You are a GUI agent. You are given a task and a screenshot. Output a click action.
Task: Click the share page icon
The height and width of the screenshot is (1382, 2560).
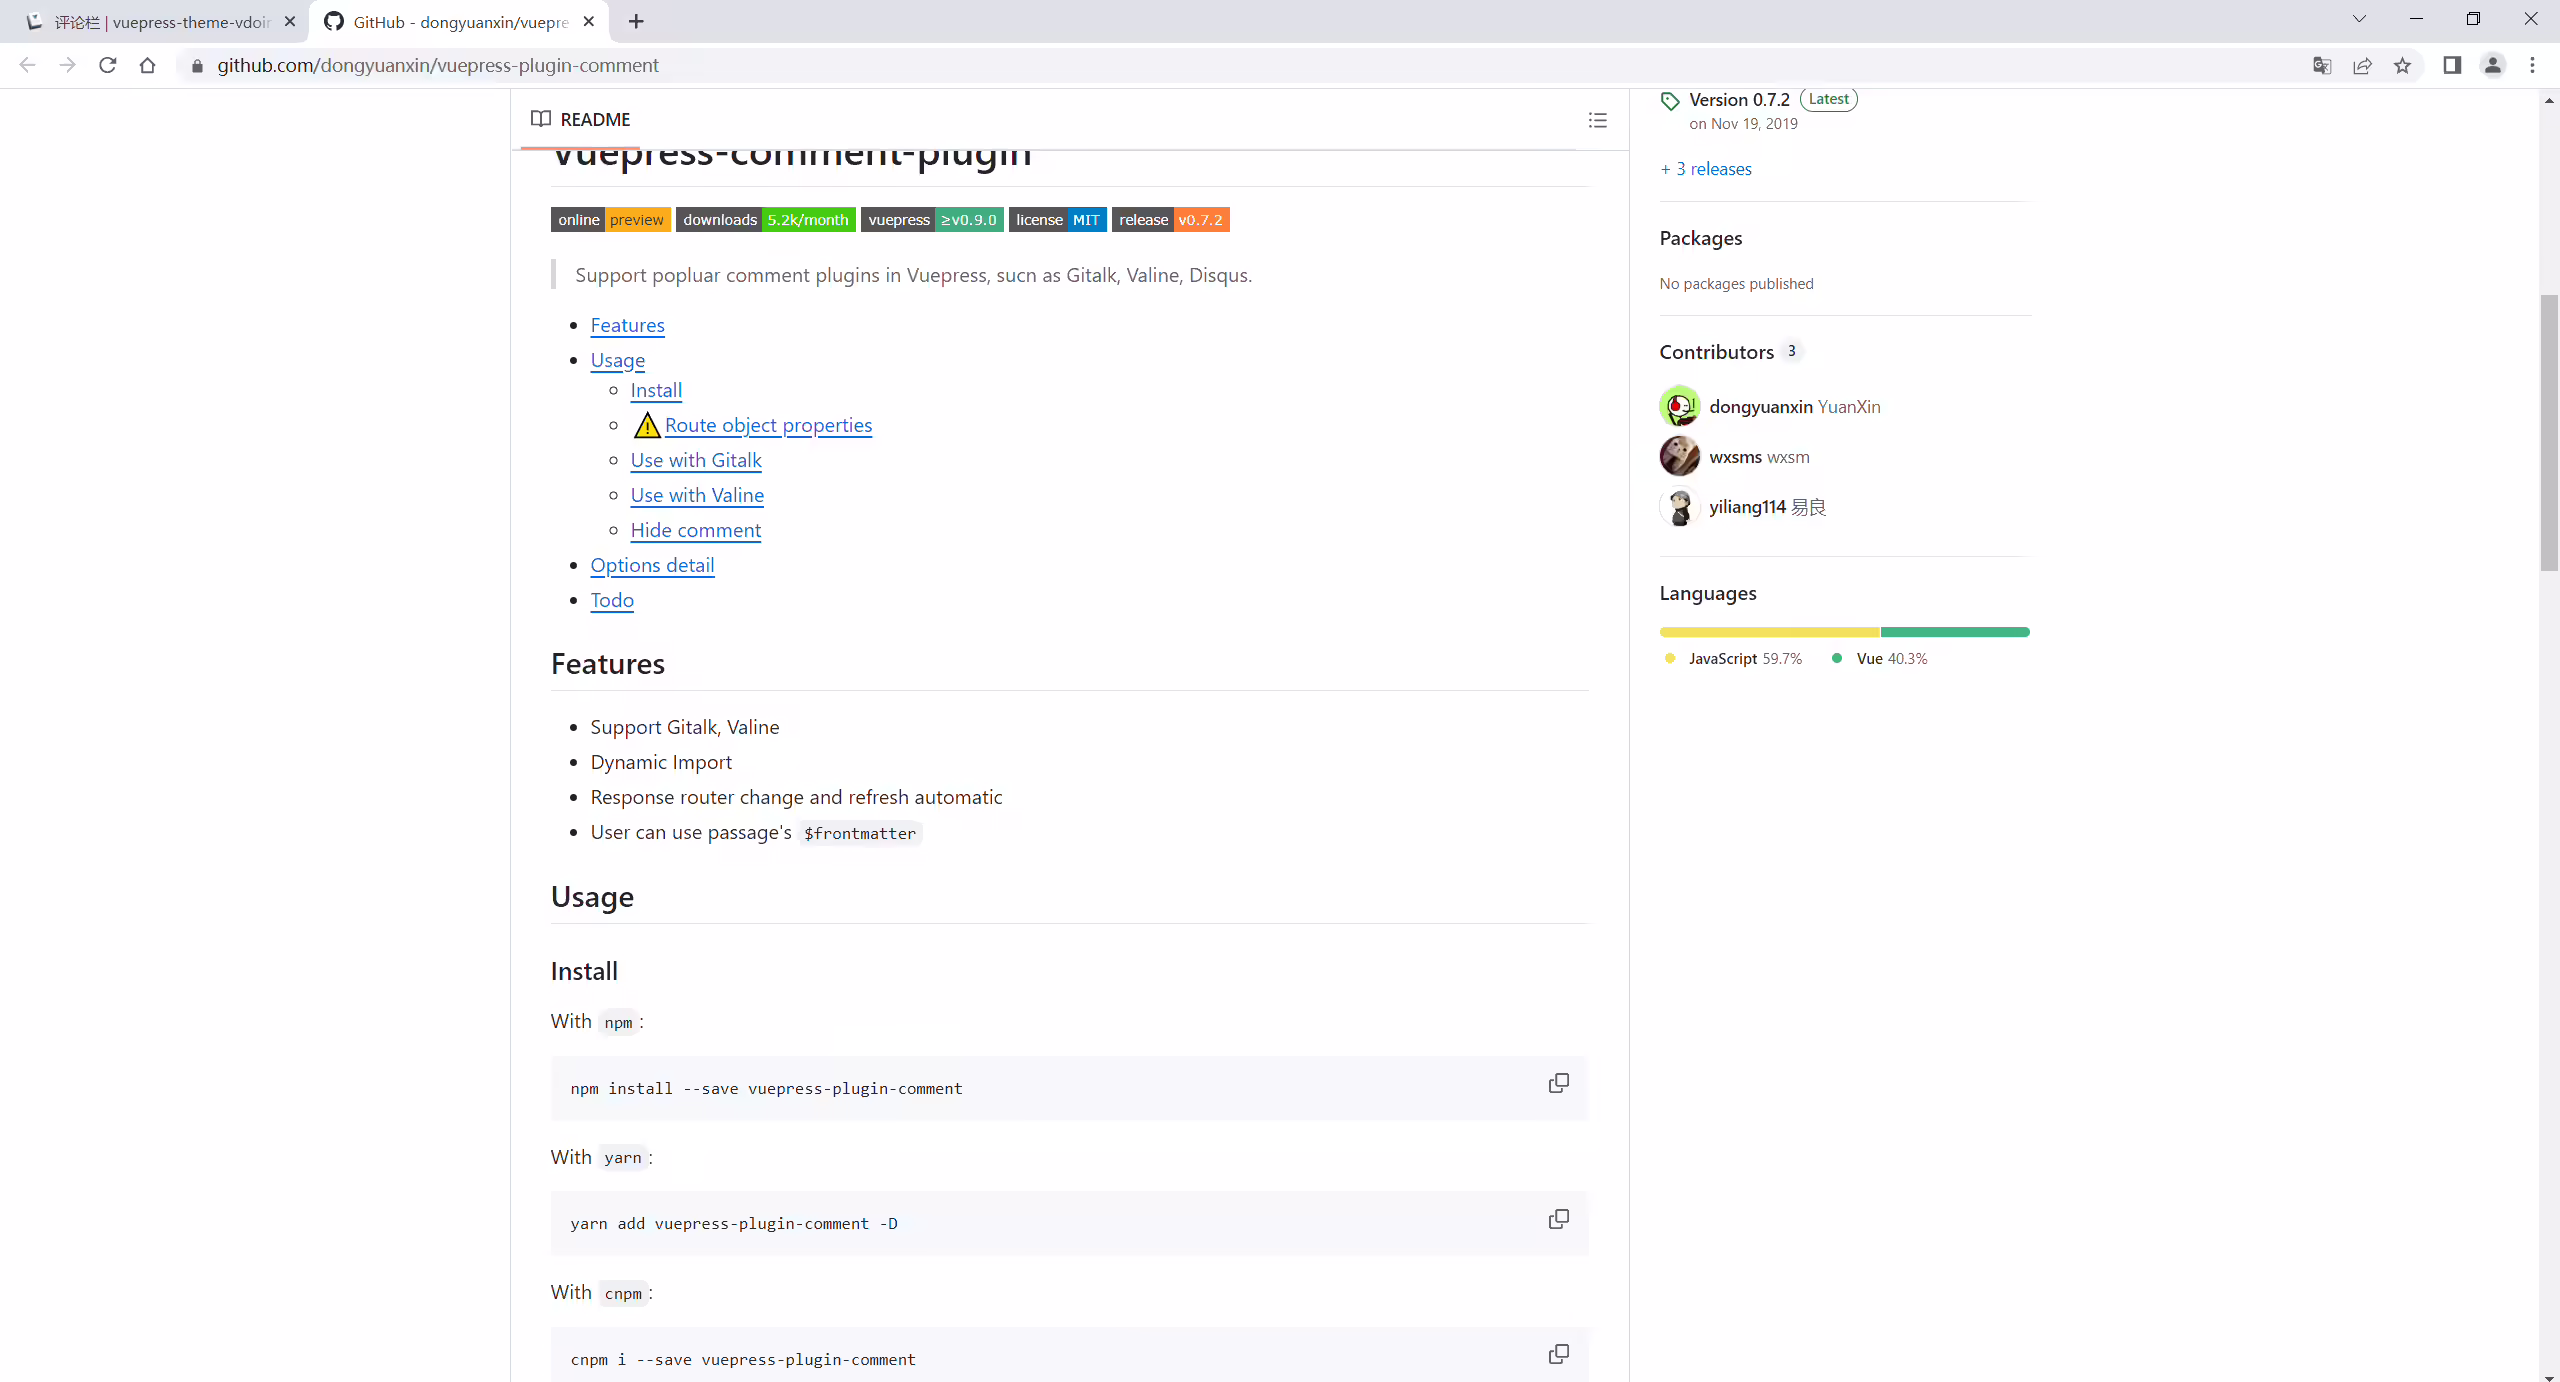pyautogui.click(x=2362, y=66)
